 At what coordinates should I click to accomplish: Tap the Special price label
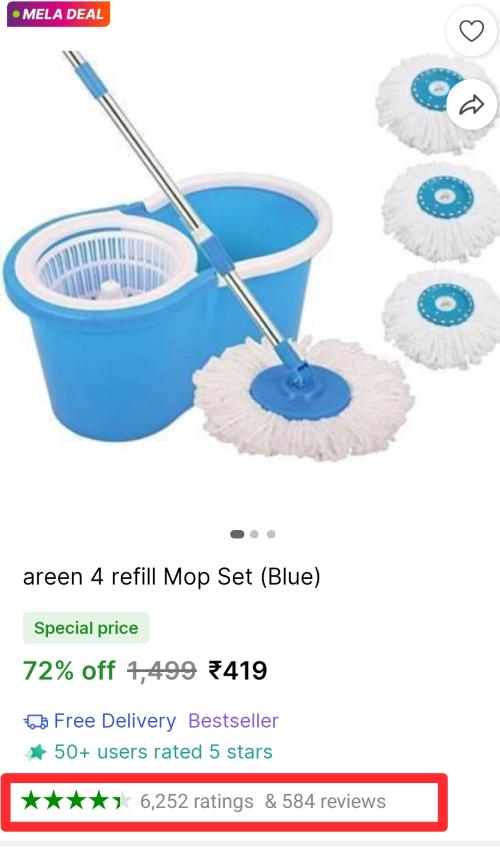click(x=86, y=628)
